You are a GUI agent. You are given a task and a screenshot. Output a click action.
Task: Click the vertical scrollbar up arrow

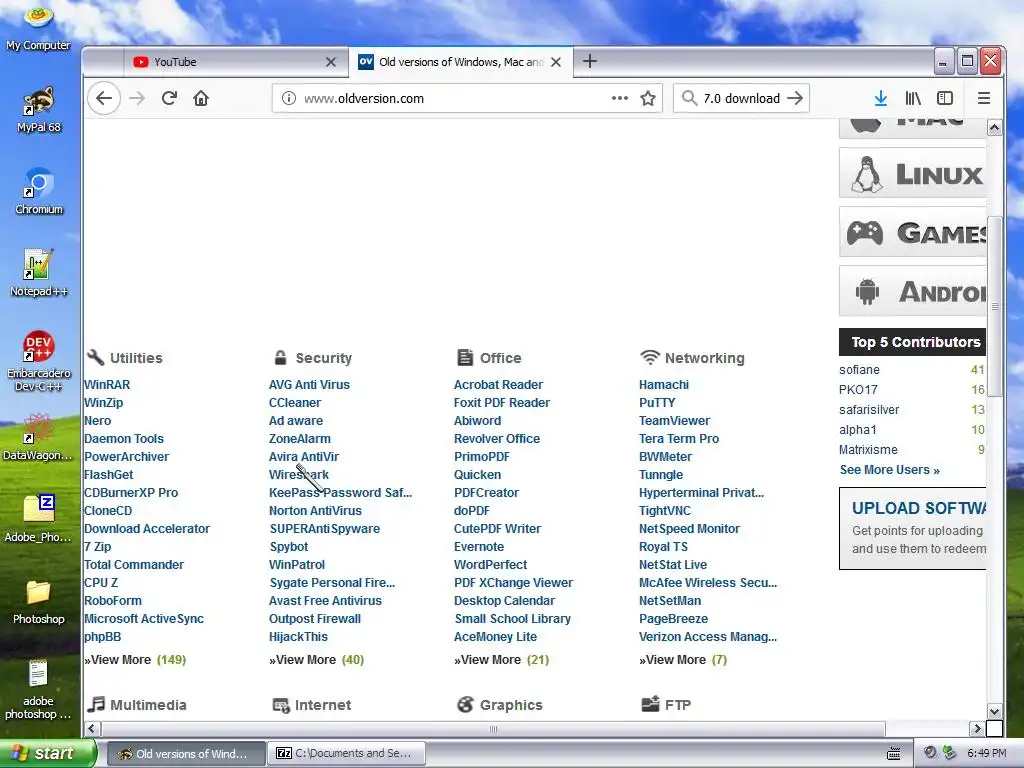click(x=994, y=128)
